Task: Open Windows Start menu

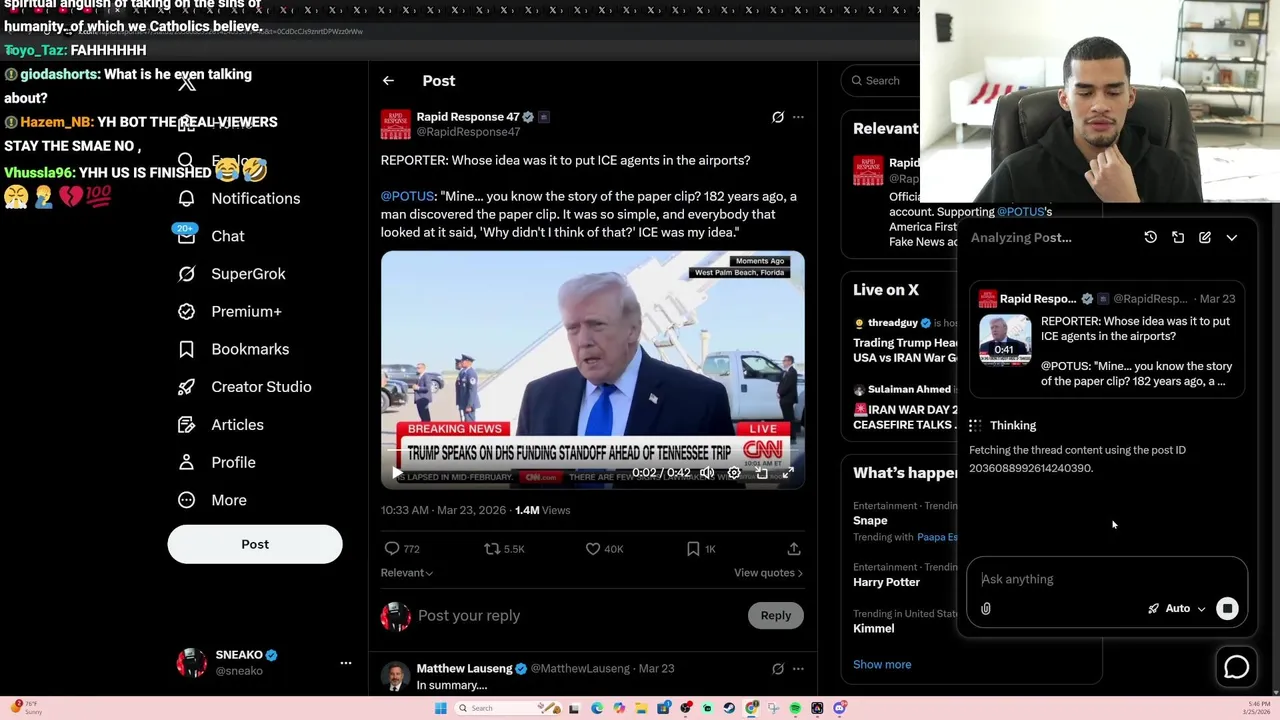Action: pos(441,708)
